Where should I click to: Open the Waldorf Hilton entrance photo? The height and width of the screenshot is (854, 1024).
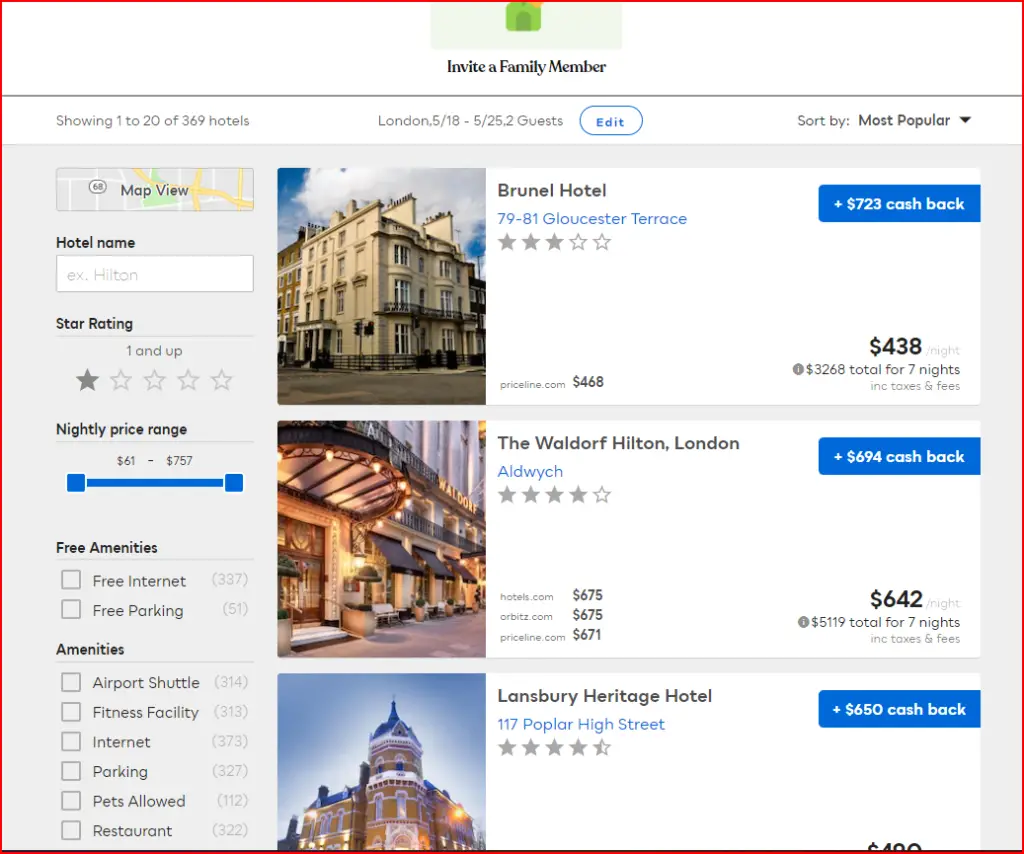381,539
